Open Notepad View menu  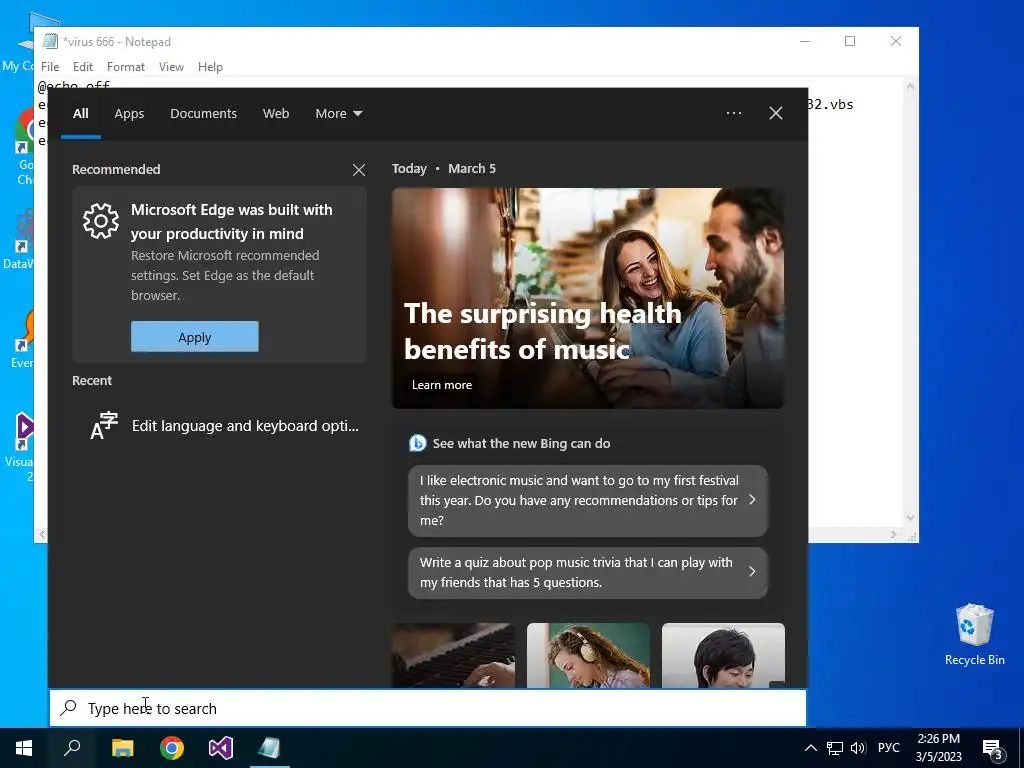coord(171,67)
